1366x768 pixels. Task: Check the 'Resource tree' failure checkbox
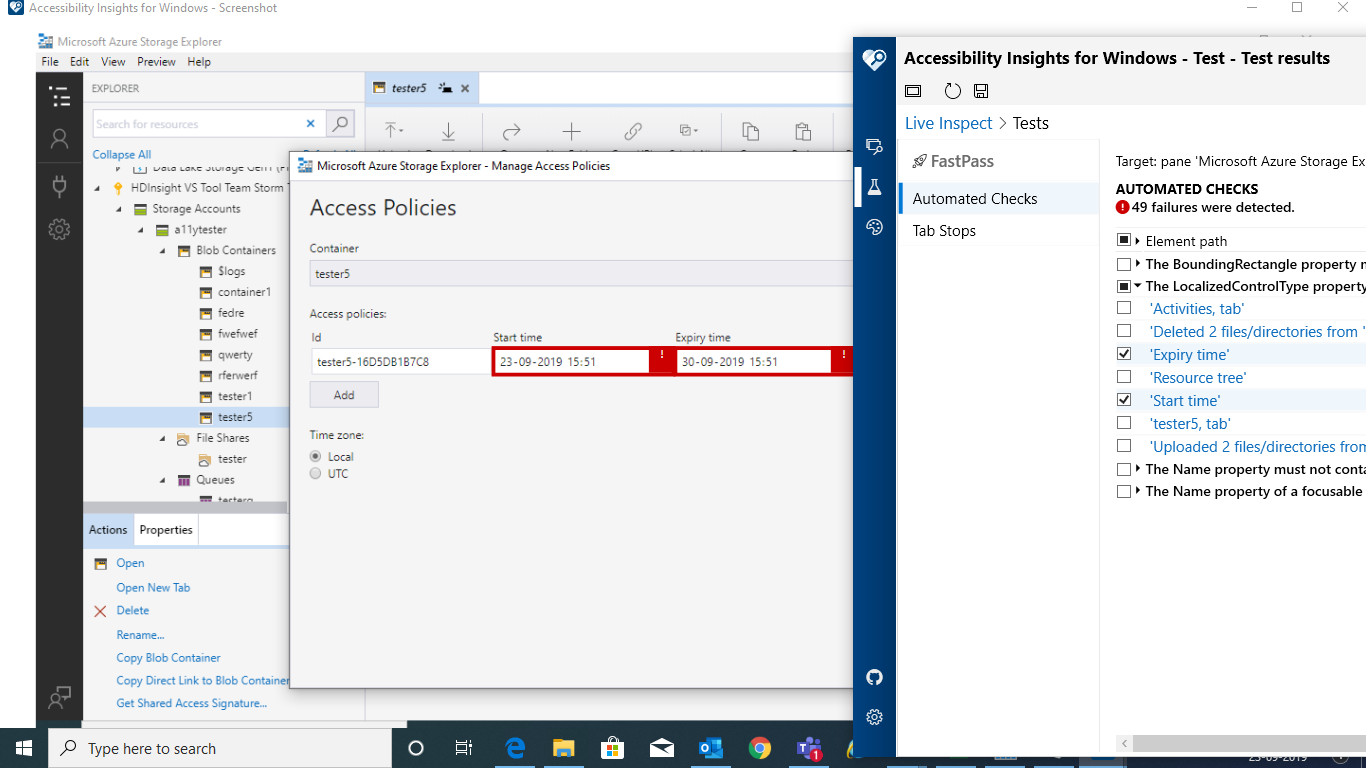coord(1123,377)
